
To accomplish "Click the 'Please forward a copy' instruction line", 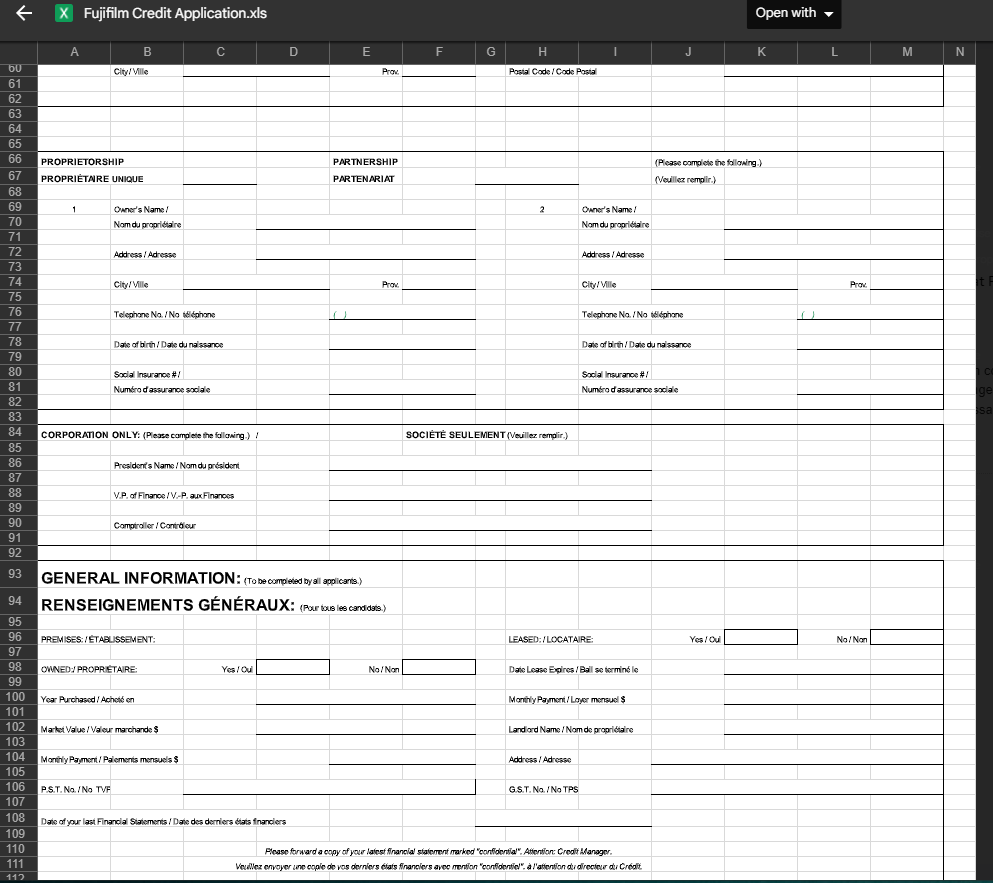I will (438, 852).
